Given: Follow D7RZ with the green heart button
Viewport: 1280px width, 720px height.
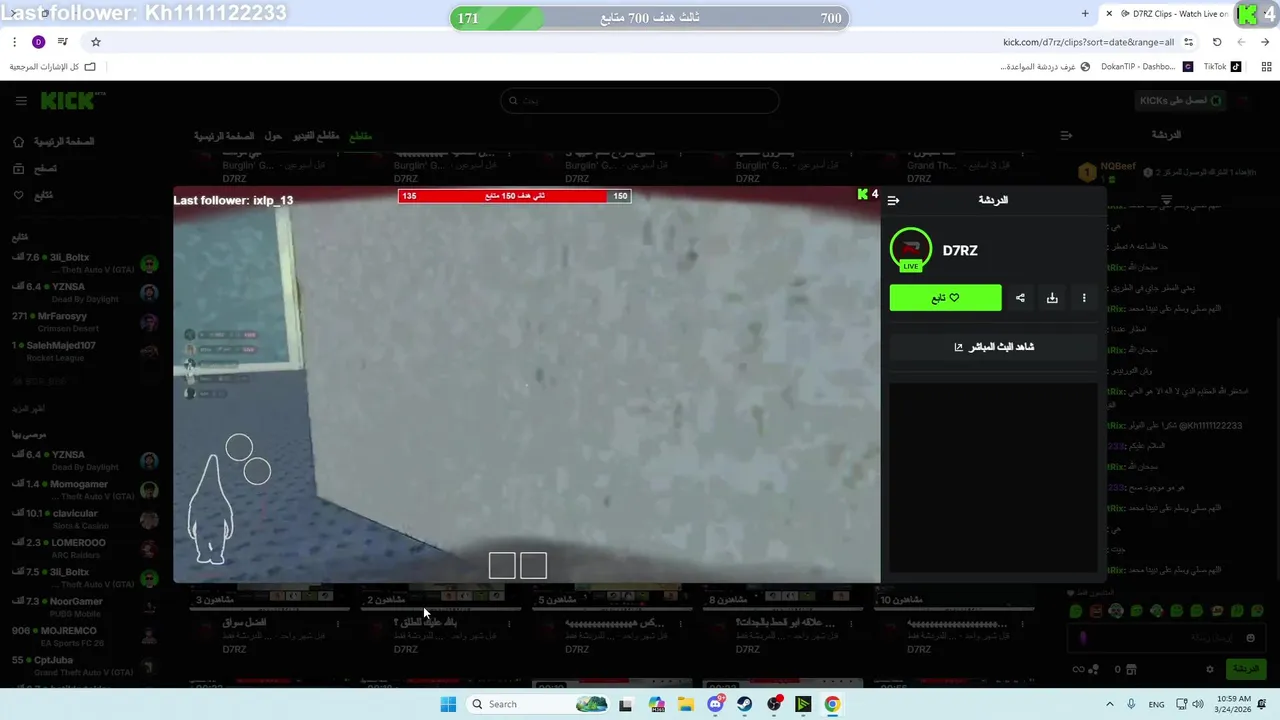Looking at the screenshot, I should [945, 298].
